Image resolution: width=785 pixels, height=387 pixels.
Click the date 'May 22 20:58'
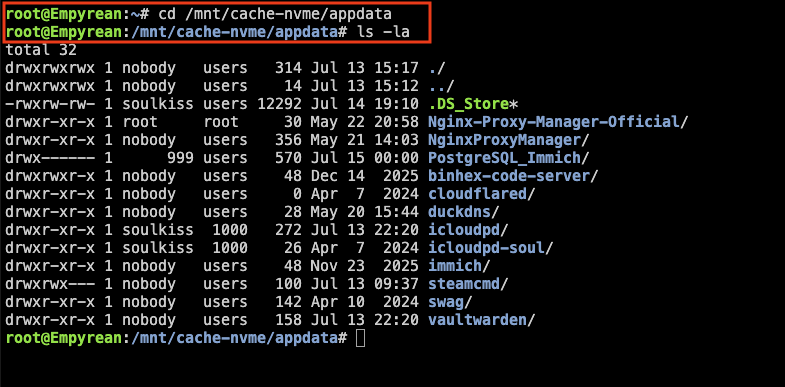pyautogui.click(x=364, y=122)
